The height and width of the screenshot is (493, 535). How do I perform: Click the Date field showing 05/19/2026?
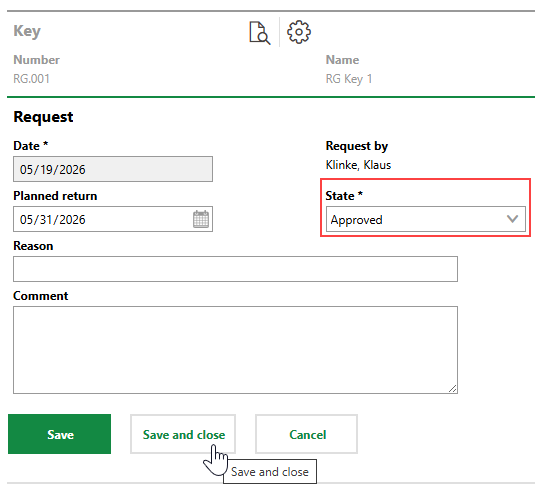pyautogui.click(x=113, y=169)
